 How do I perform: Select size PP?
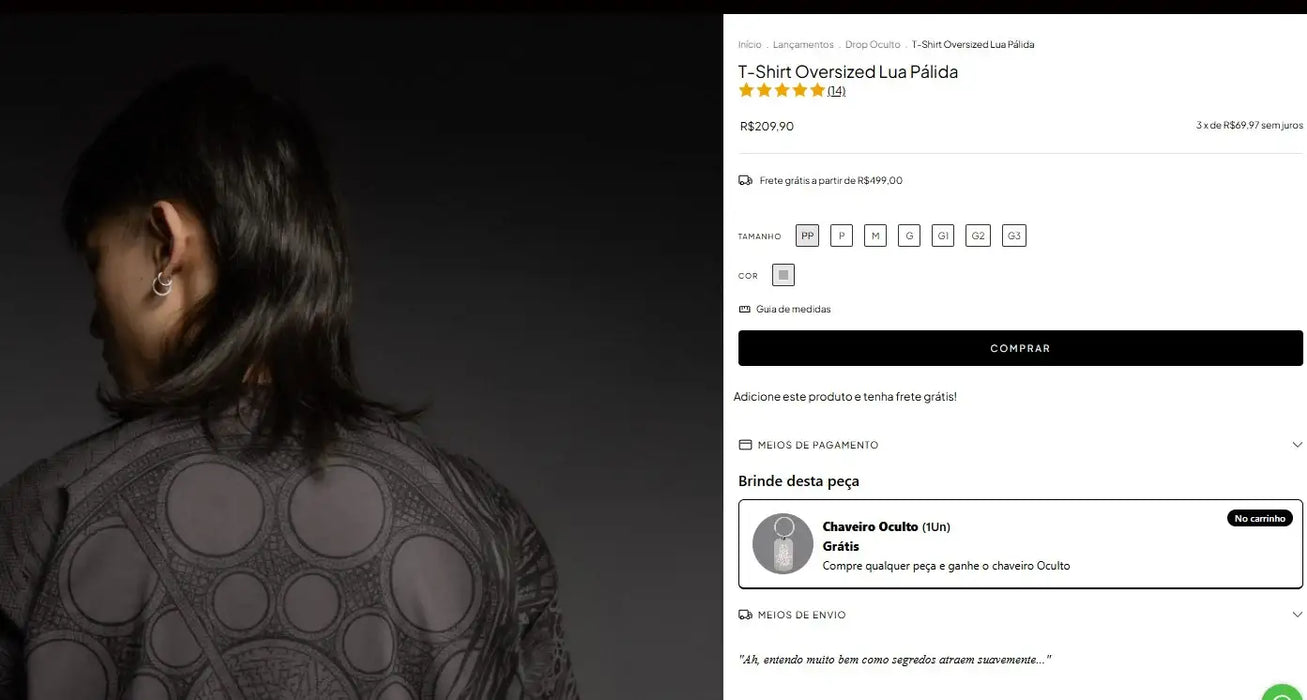tap(807, 235)
